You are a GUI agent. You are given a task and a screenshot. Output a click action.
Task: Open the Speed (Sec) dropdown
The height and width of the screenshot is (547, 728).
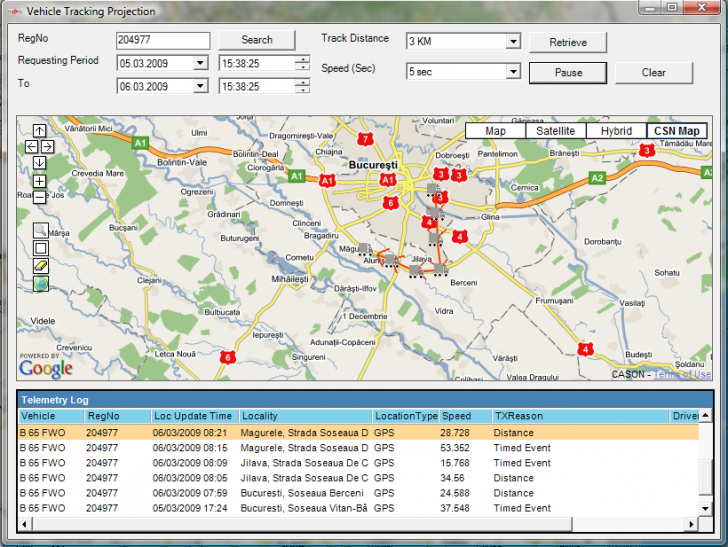[513, 72]
